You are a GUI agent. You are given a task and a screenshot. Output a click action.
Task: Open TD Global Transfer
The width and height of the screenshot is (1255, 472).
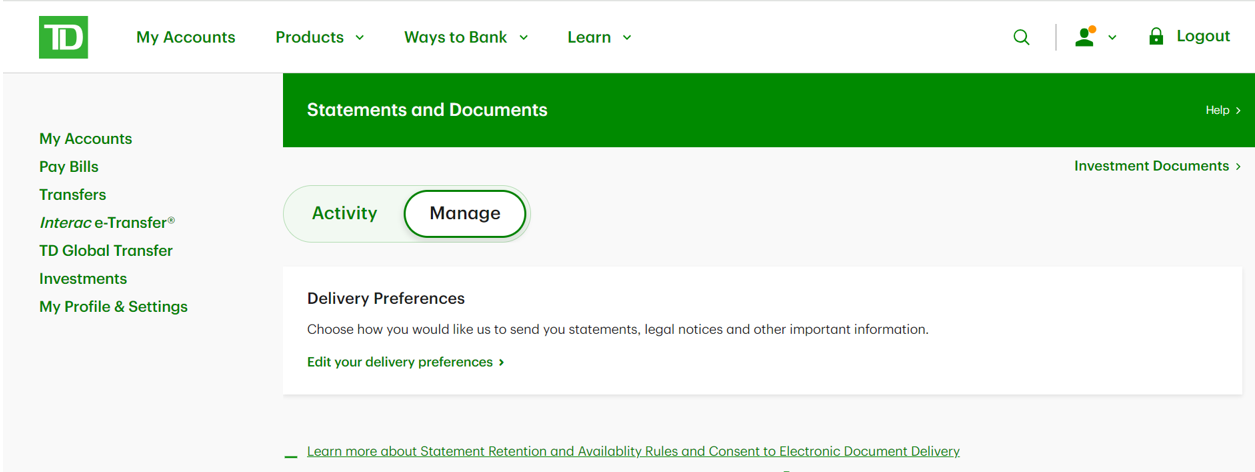coord(106,251)
